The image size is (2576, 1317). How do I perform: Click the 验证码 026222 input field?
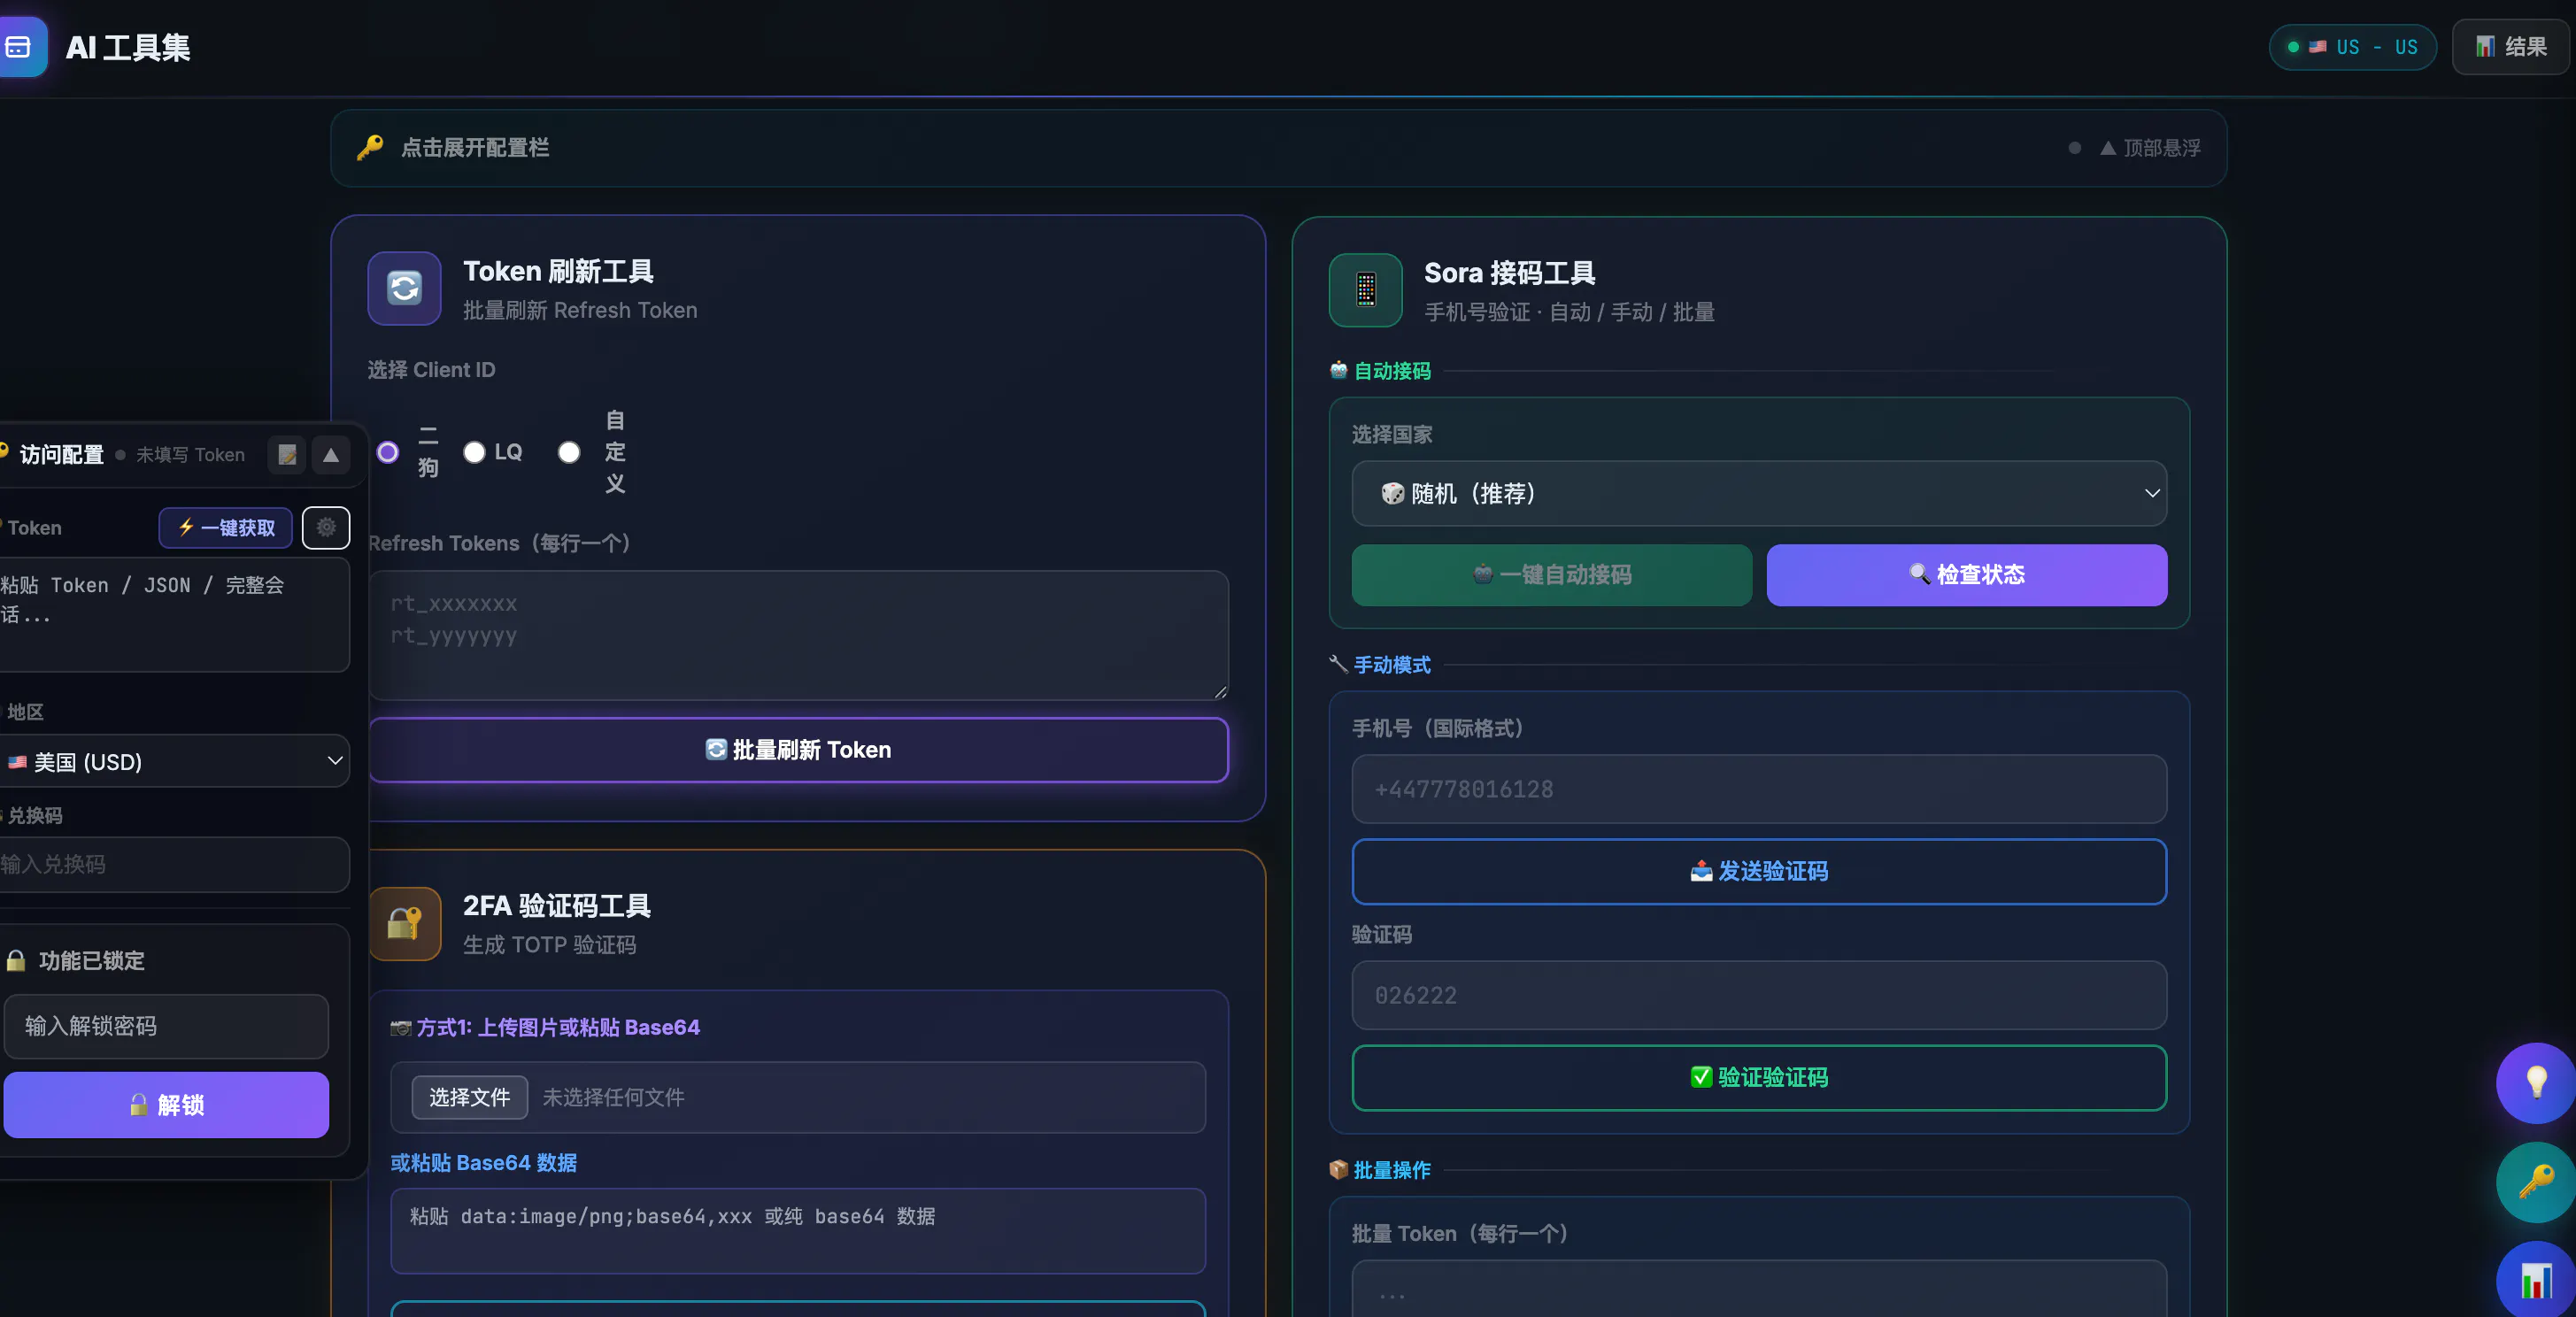point(1759,995)
